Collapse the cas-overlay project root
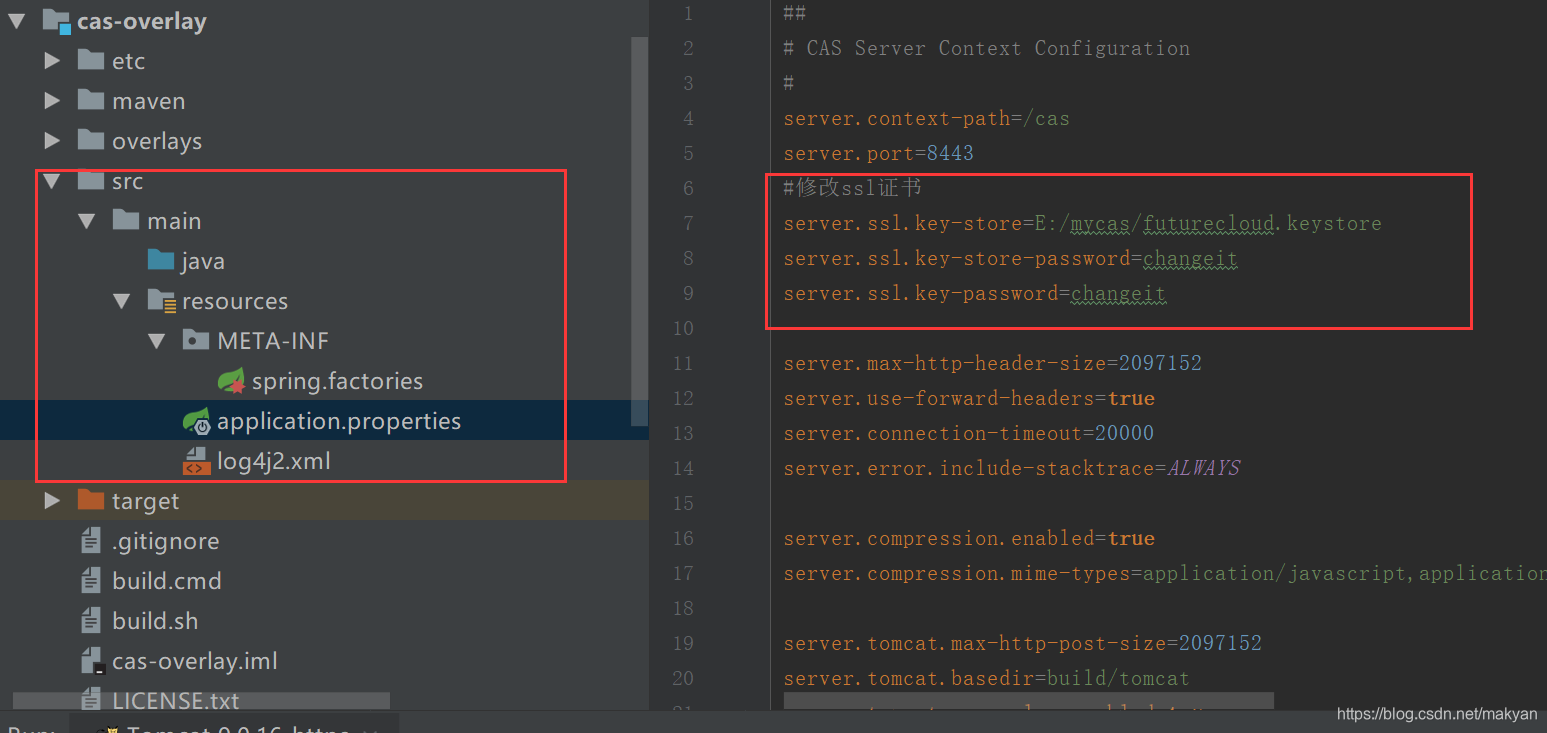Screen dimensions: 1547x733 click(x=17, y=20)
